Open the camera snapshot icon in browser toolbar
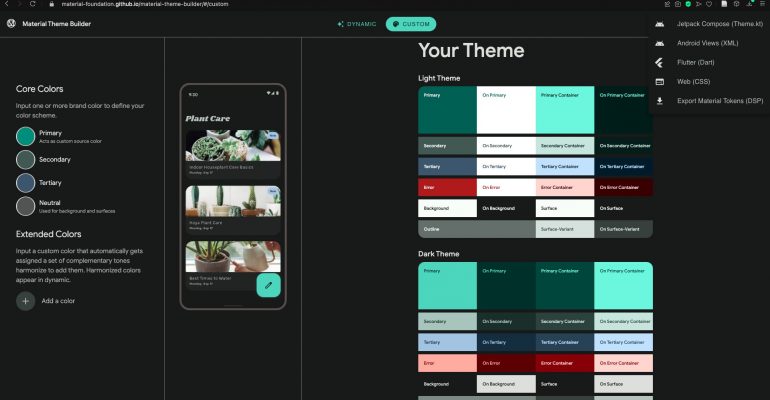 (678, 4)
